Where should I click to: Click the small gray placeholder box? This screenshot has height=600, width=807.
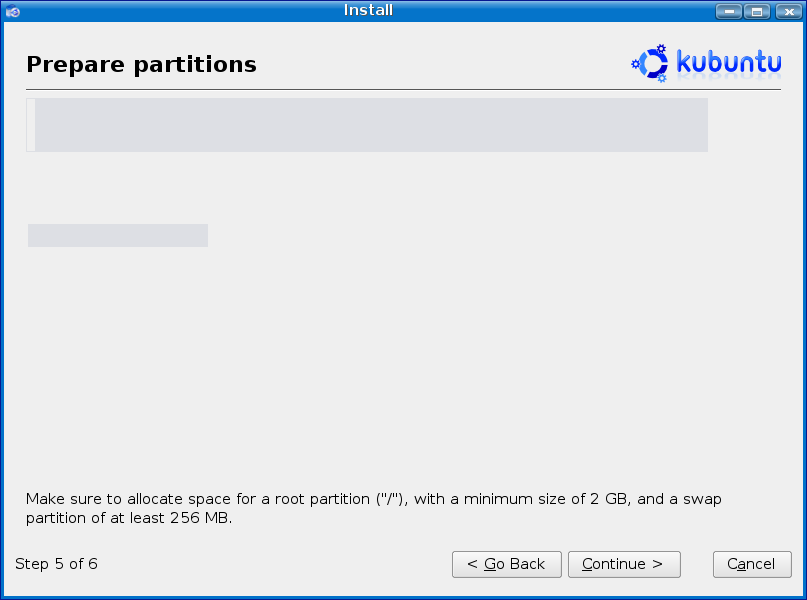118,235
